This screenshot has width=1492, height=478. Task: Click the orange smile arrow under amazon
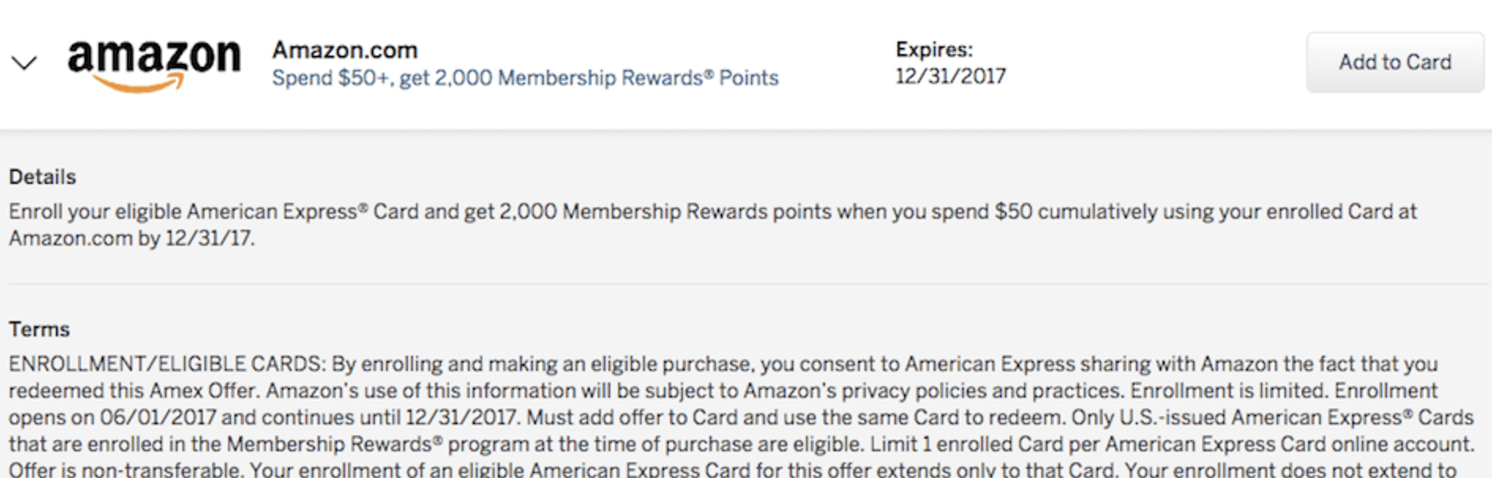point(148,86)
